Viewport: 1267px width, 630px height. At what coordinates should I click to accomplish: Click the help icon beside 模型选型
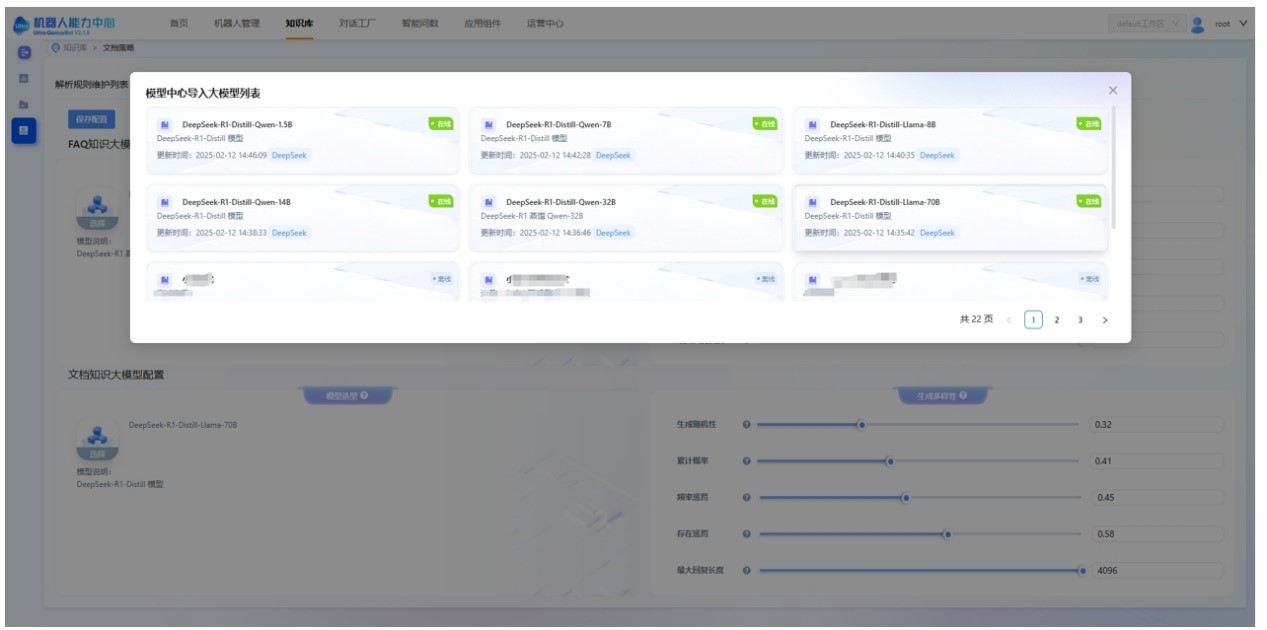364,396
